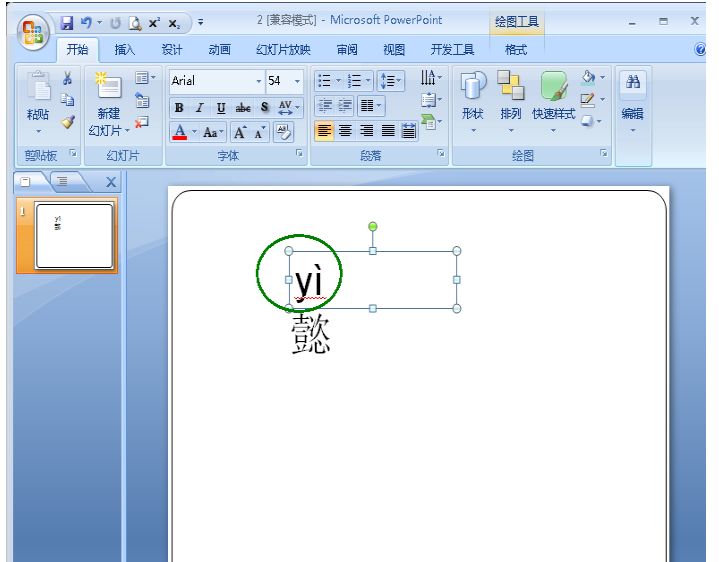Decrease font size with small A

[x=260, y=132]
